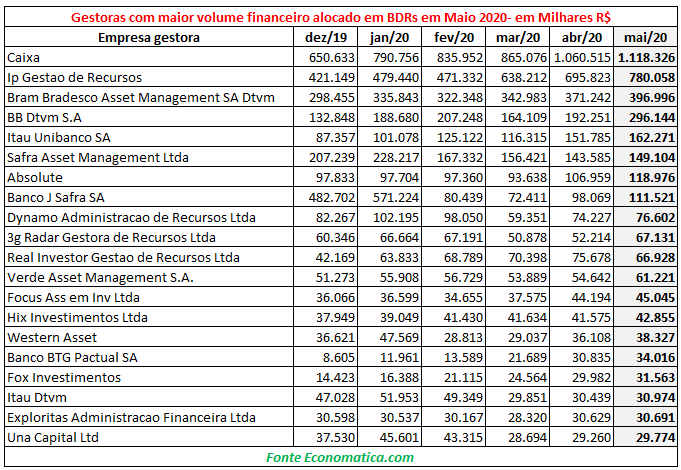Select value 322.348 in fev/20 column
Viewport: 681px width, 470px height.
pyautogui.click(x=460, y=97)
